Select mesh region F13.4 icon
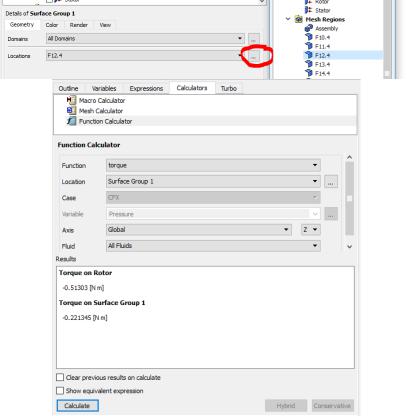The width and height of the screenshot is (414, 416). (309, 64)
